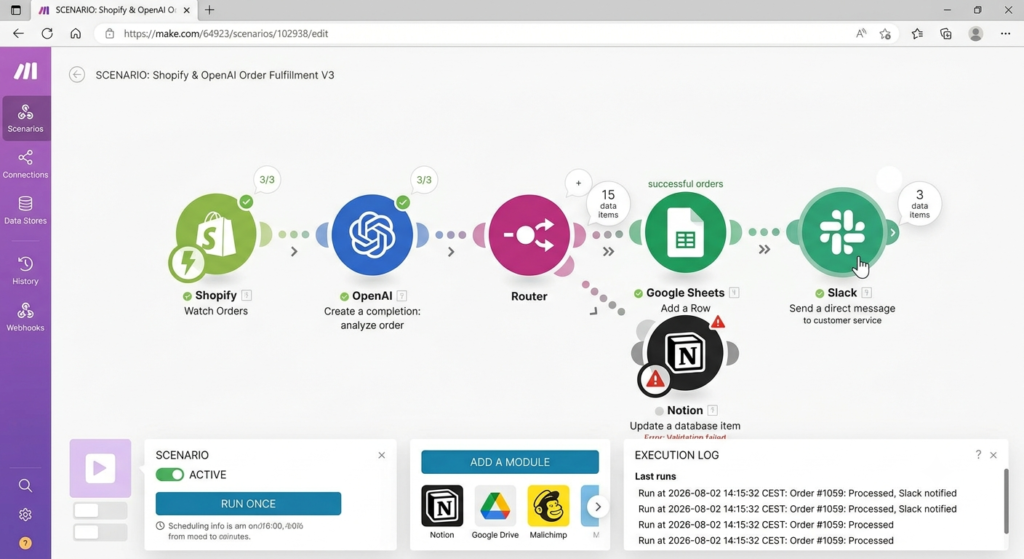1024x559 pixels.
Task: Click the warning badge at Notion module's lower left
Action: tap(655, 379)
